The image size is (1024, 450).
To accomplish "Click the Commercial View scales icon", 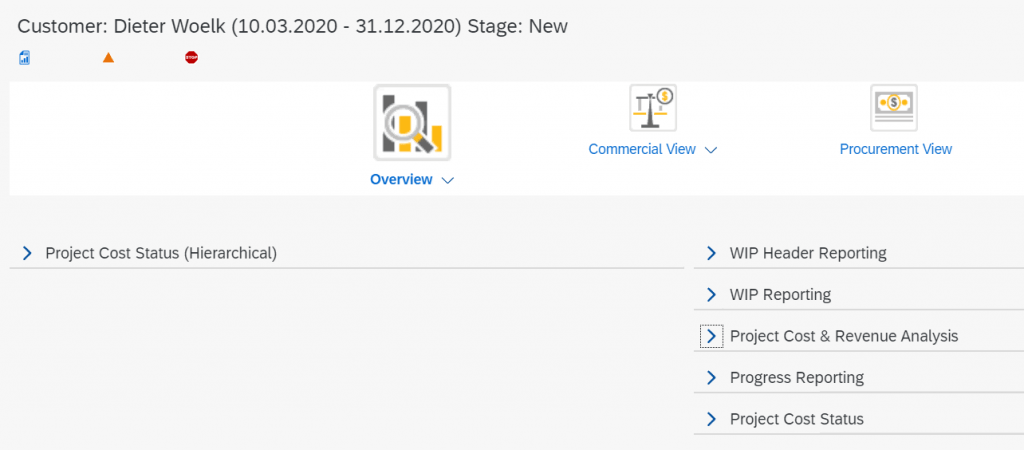I will [653, 108].
